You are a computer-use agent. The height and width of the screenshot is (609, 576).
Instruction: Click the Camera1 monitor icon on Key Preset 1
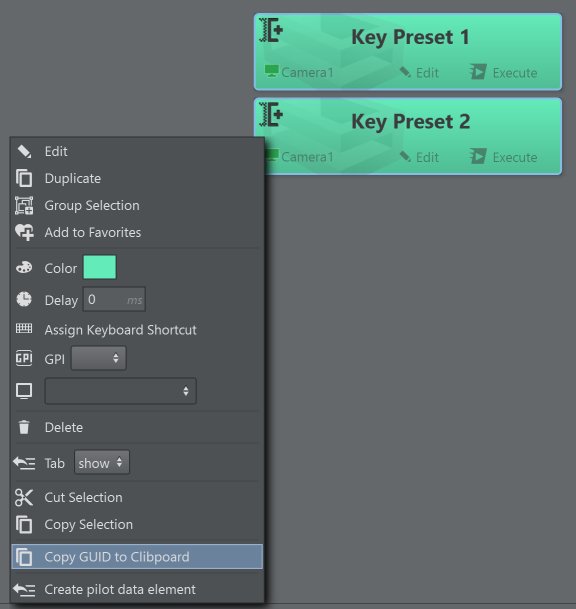(x=271, y=71)
